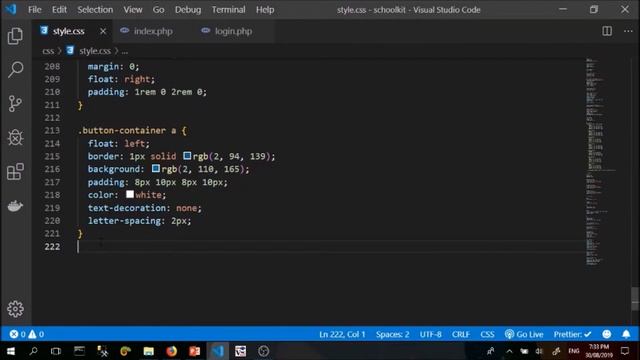This screenshot has width=640, height=360.
Task: Open the Explorer view in activity bar
Action: [x=15, y=36]
